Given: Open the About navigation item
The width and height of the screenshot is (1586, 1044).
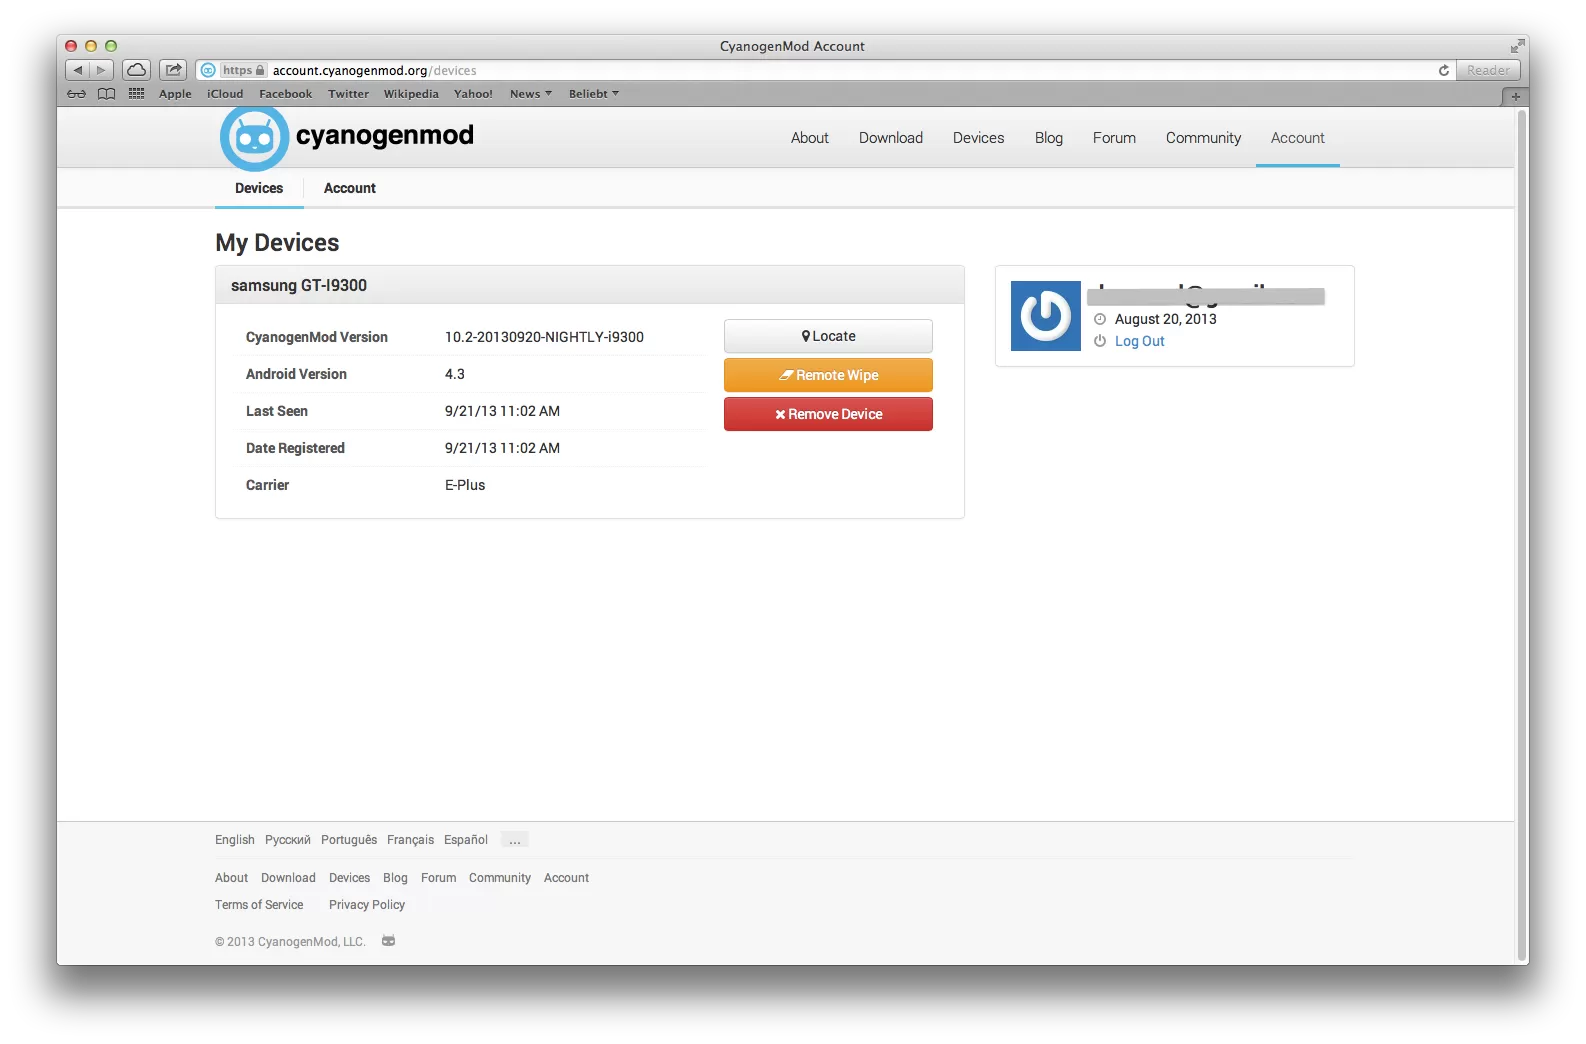Looking at the screenshot, I should pos(810,138).
